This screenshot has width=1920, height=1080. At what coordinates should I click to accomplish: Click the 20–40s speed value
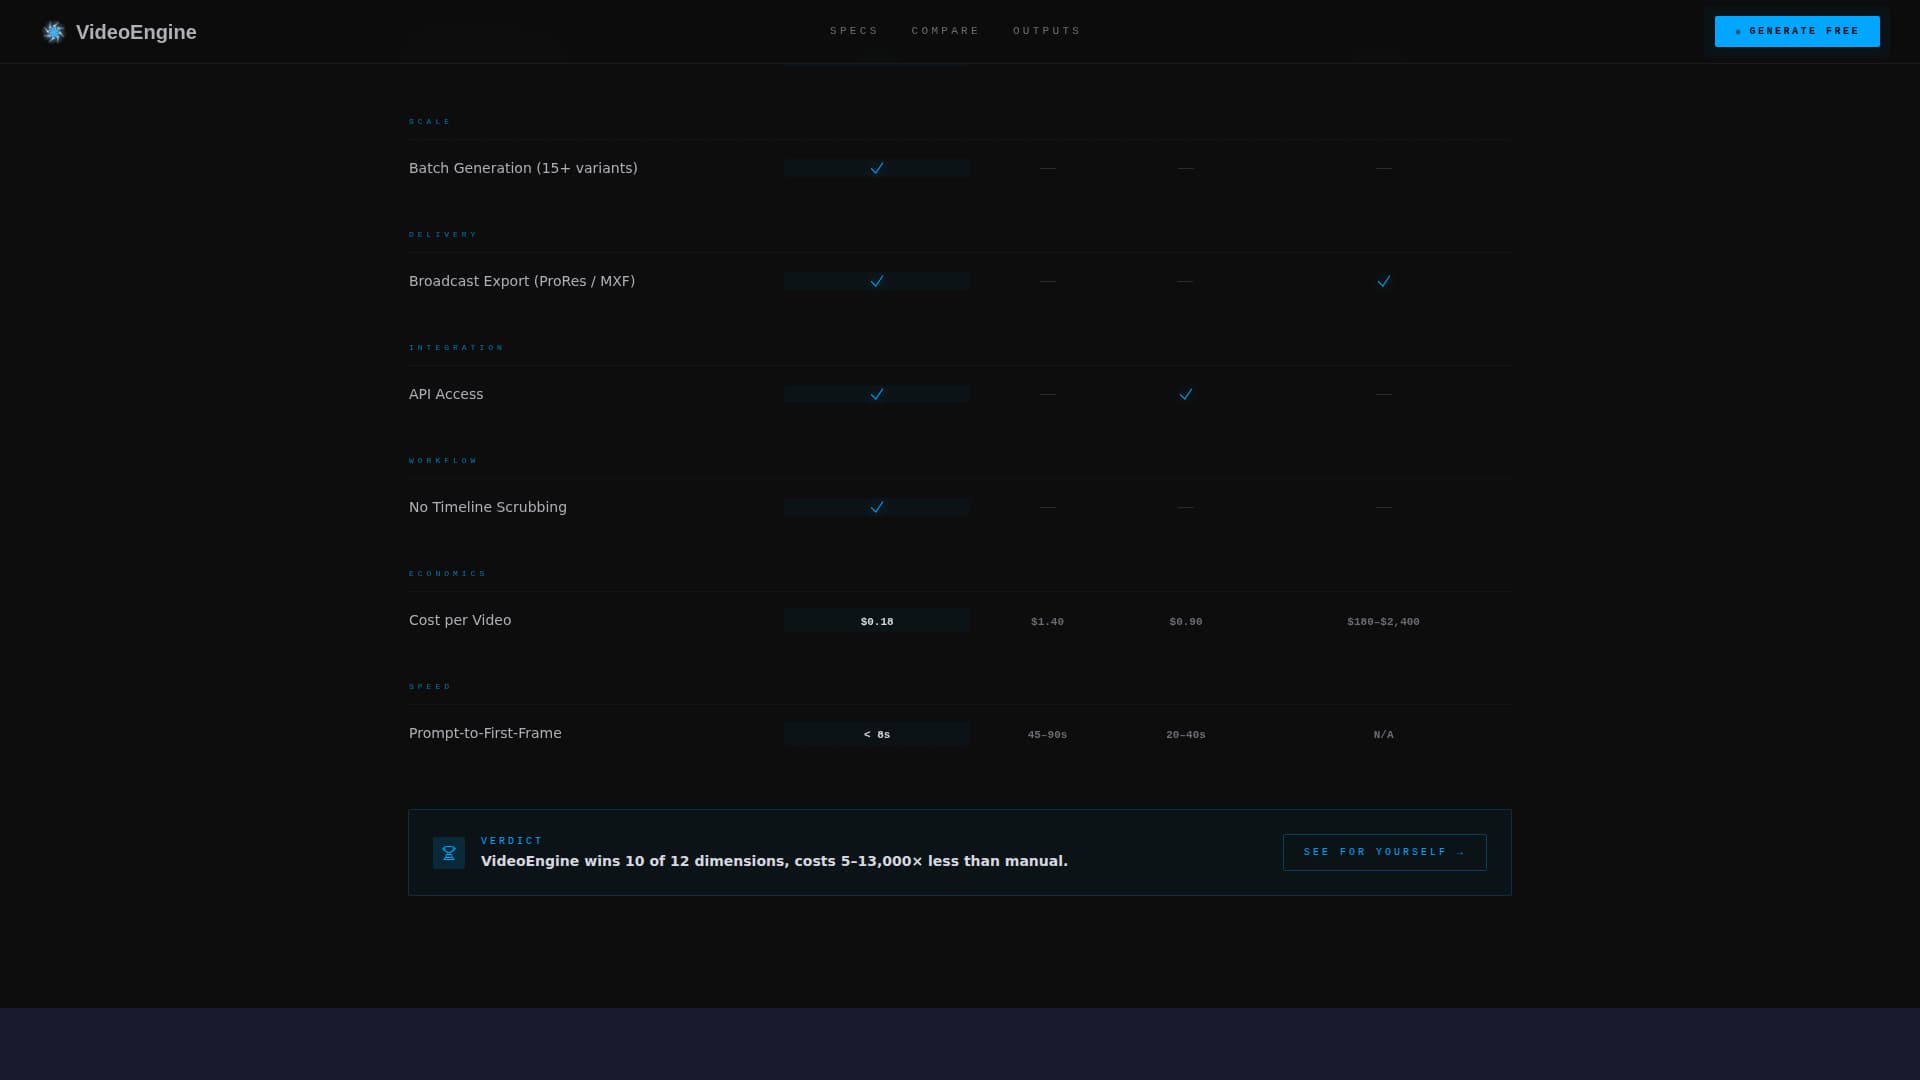point(1186,734)
